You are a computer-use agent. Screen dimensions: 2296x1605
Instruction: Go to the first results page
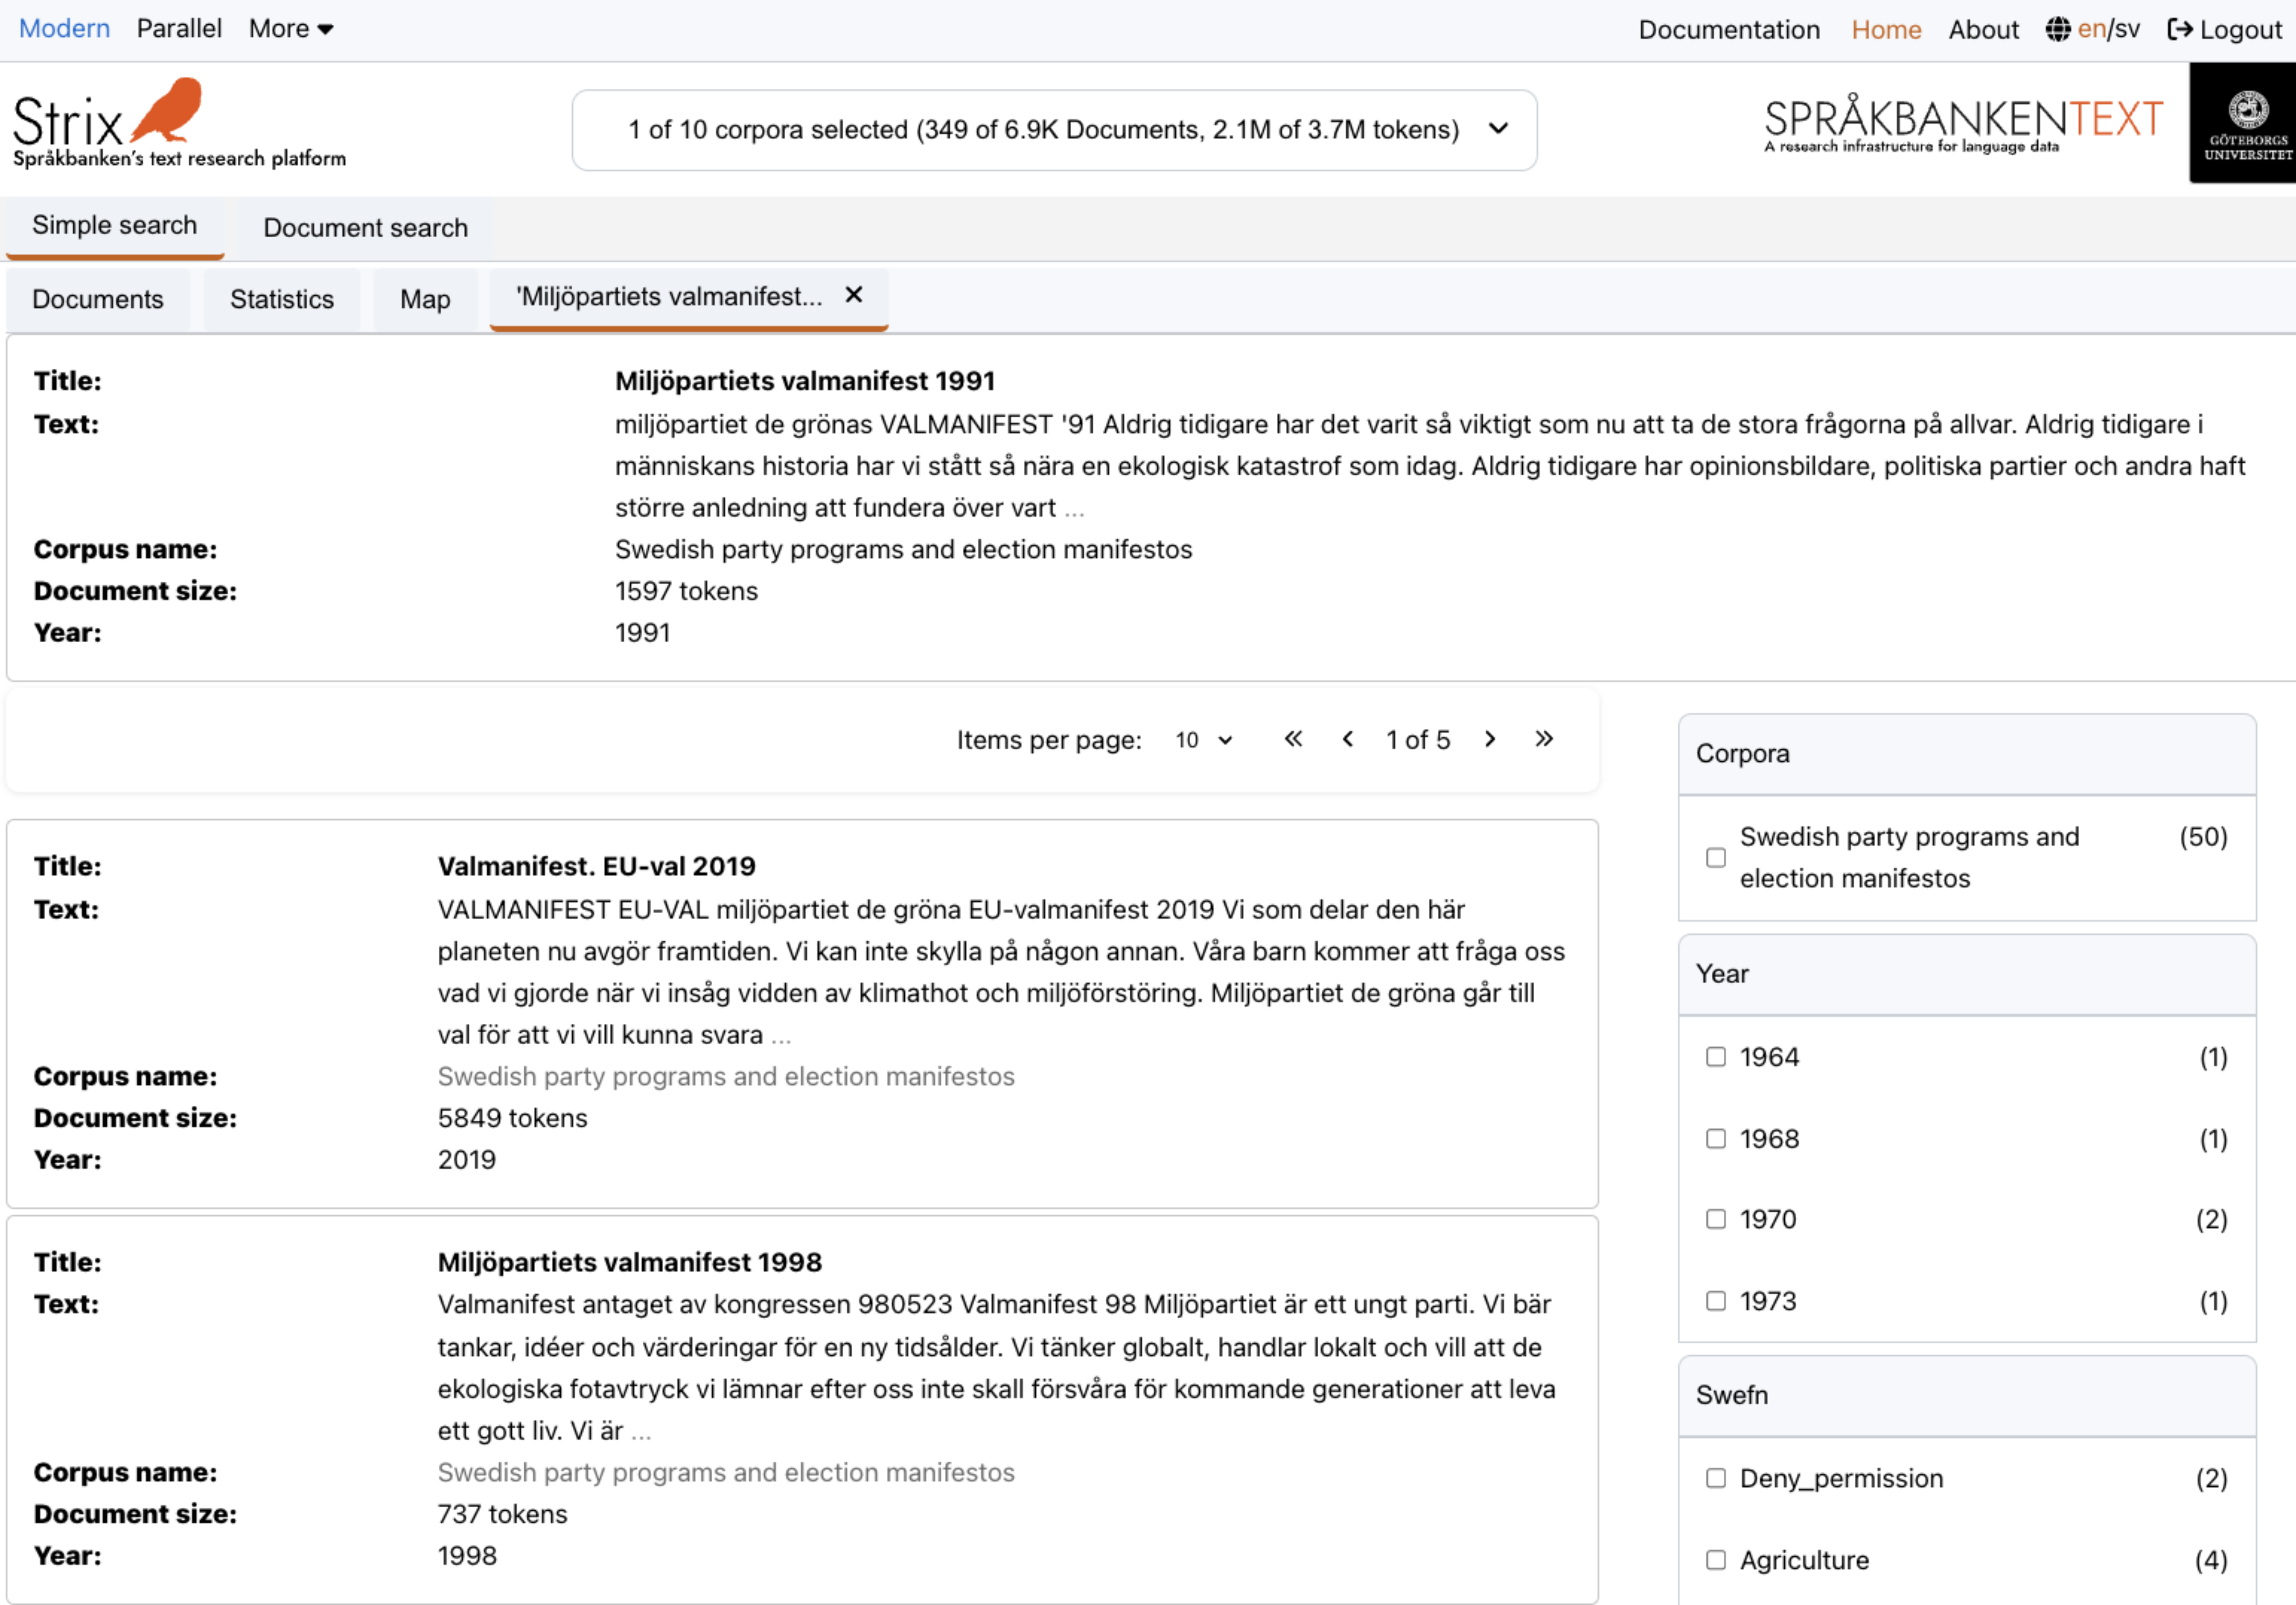1293,739
